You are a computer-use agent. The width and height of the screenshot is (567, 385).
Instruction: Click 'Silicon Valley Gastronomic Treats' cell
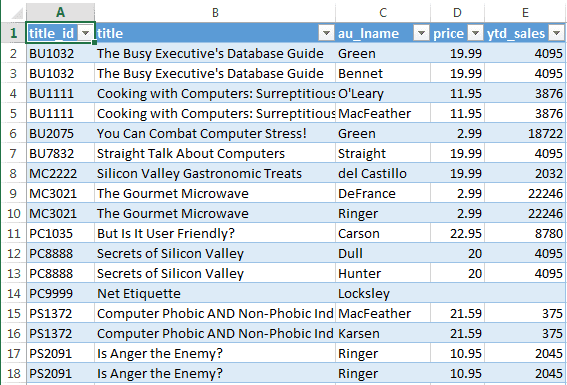tap(215, 174)
